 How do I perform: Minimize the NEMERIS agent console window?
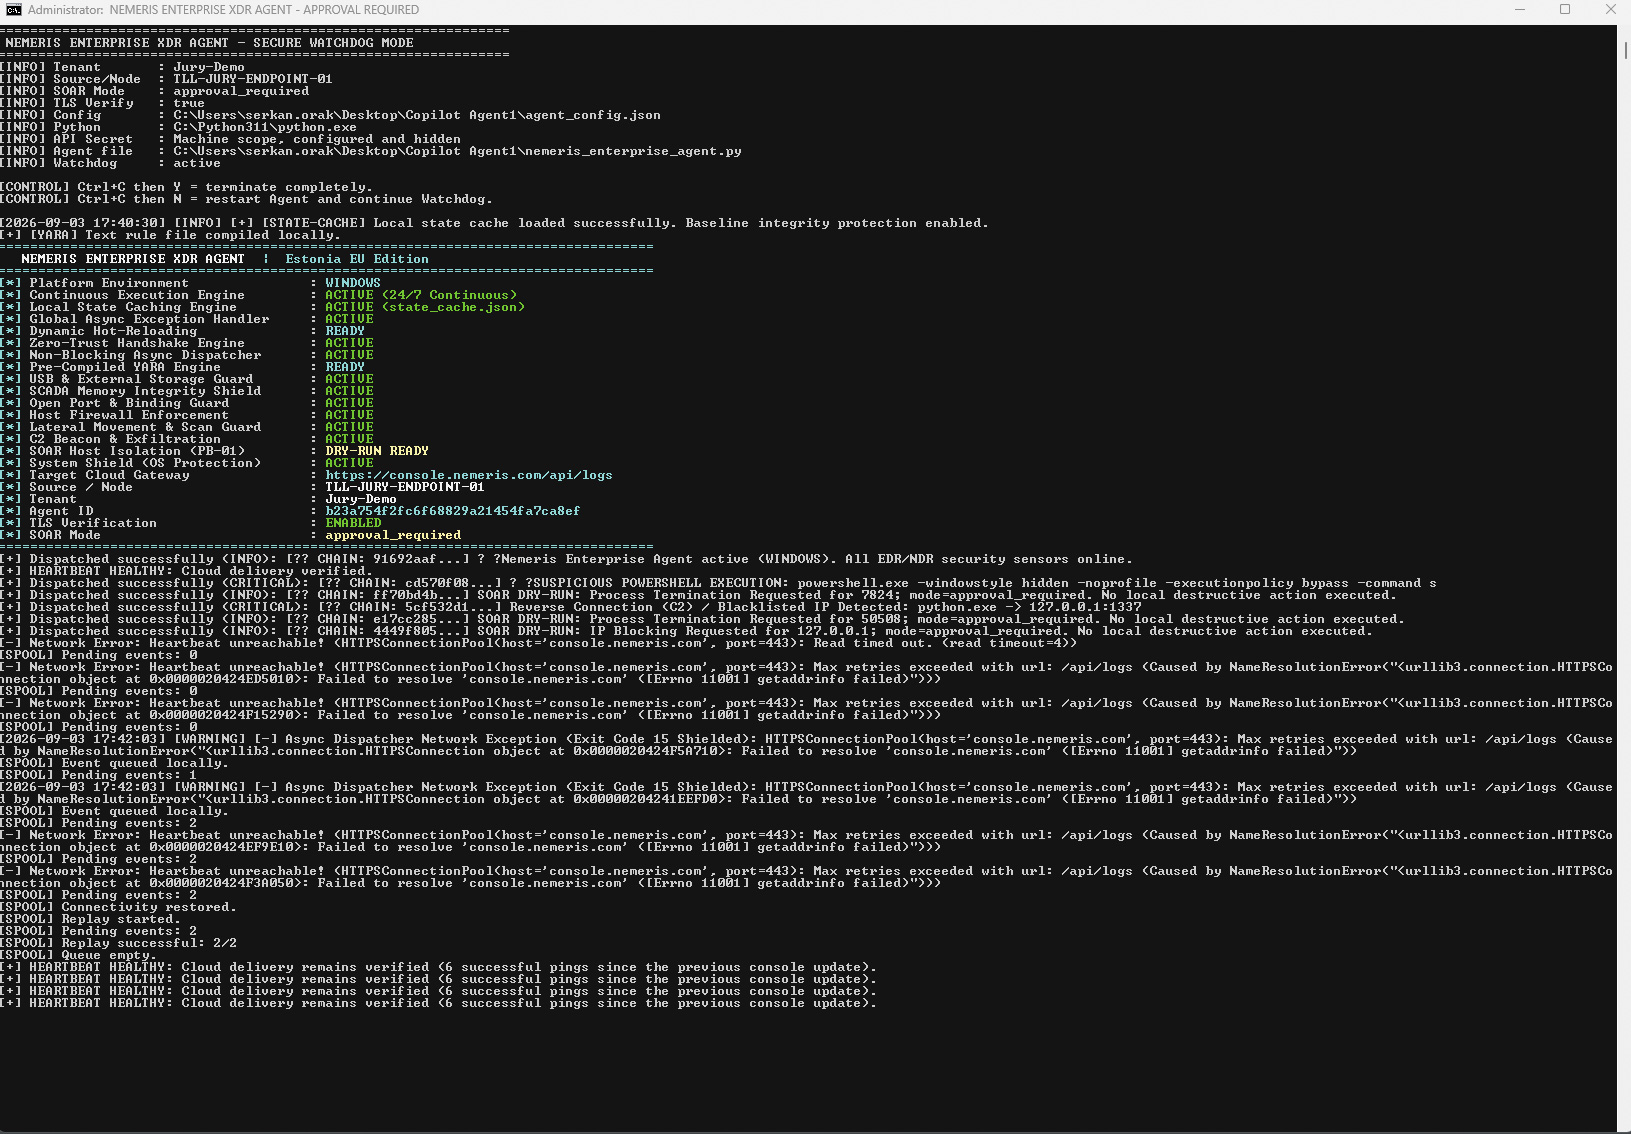(x=1520, y=10)
